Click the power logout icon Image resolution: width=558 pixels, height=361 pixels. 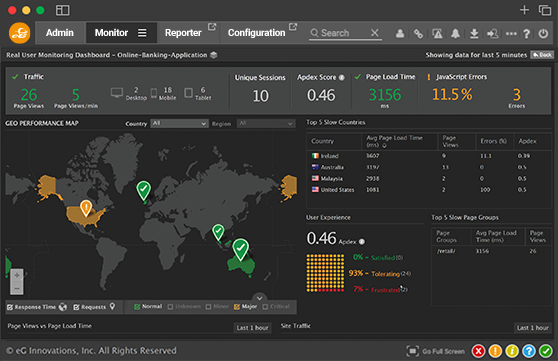(543, 34)
